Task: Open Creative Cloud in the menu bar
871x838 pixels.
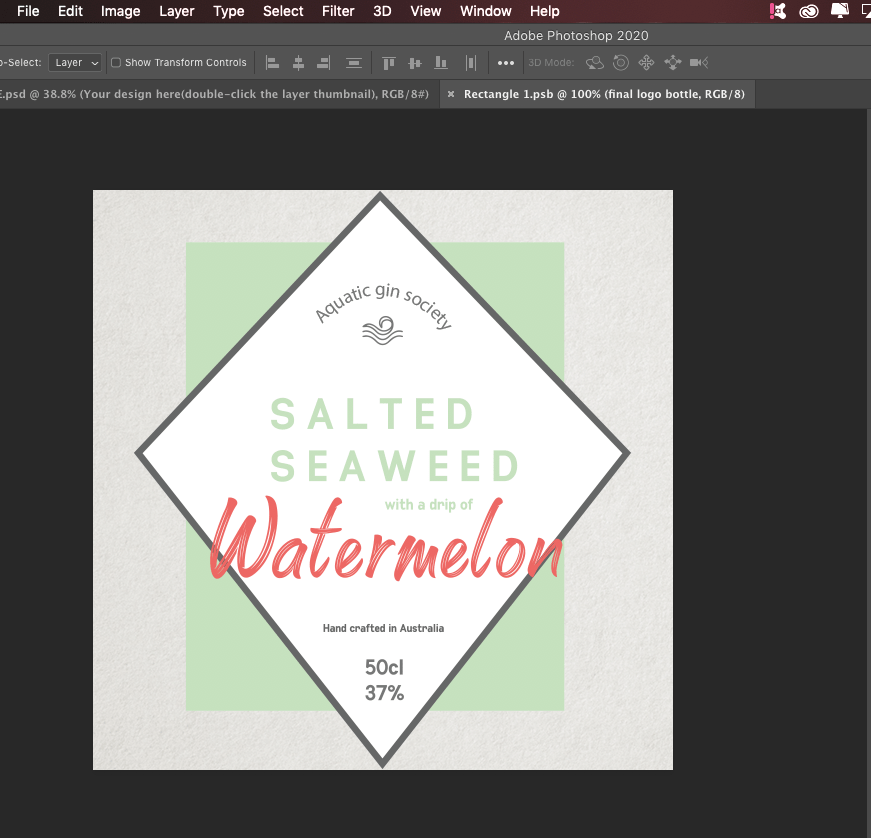Action: click(808, 11)
